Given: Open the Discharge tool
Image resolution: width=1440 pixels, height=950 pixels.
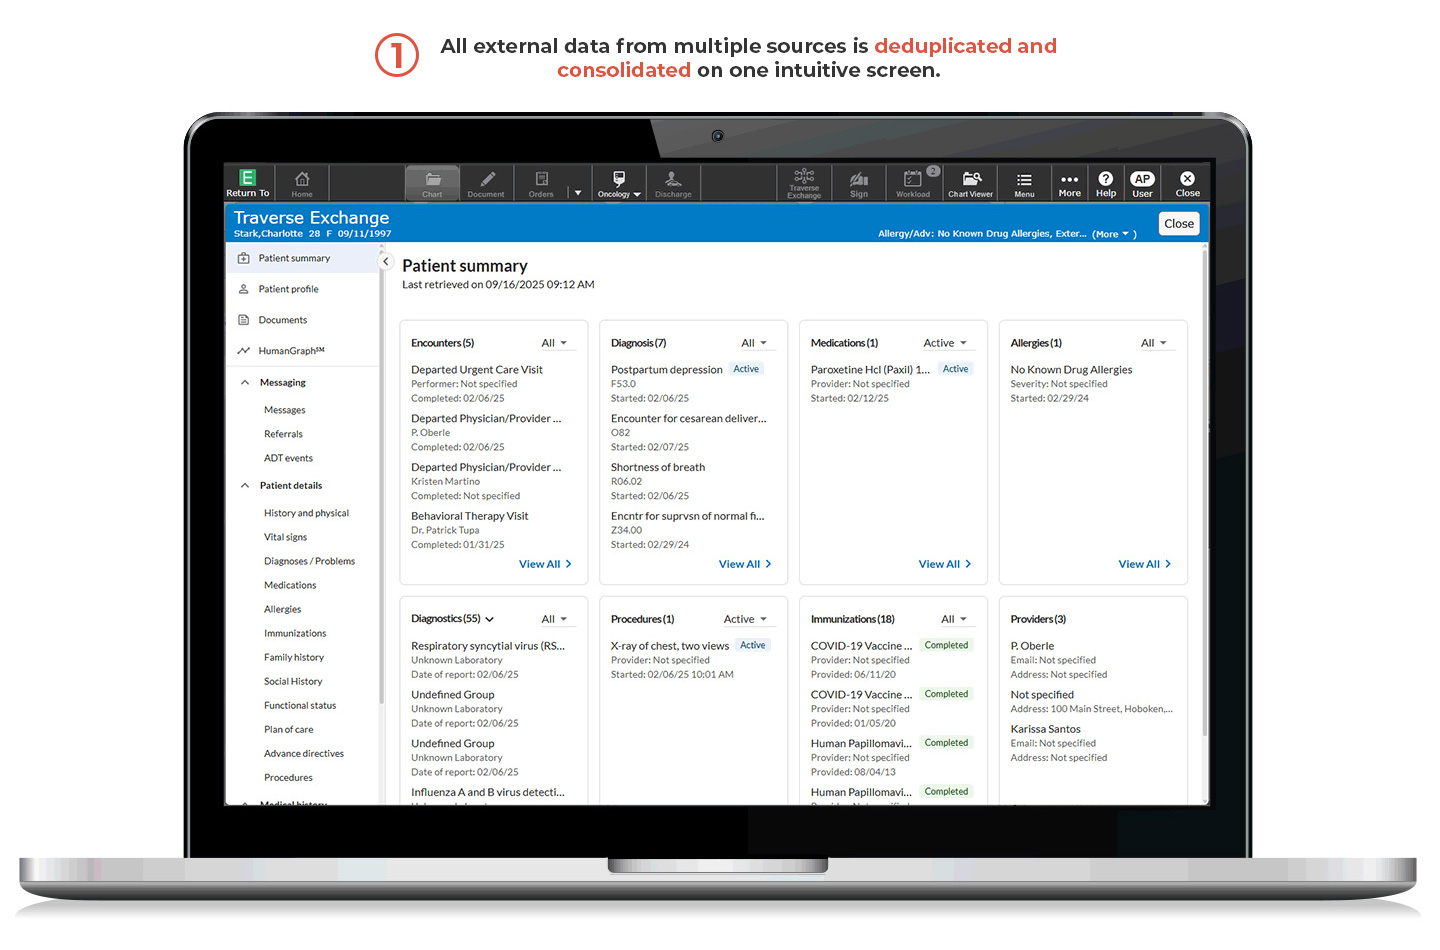Looking at the screenshot, I should (x=672, y=183).
